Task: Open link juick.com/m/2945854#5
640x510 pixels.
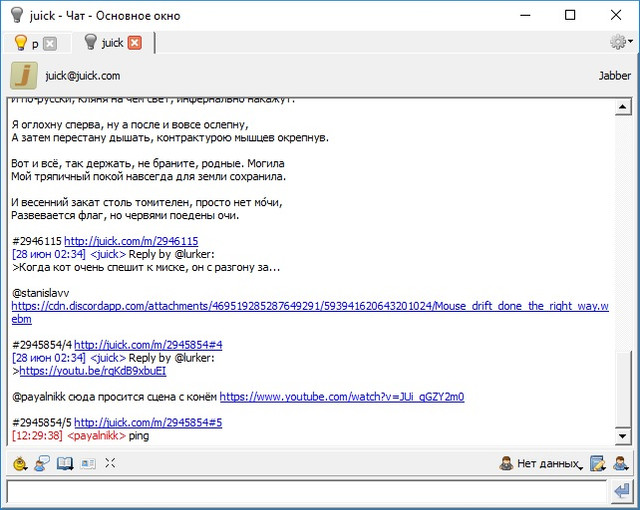Action: [148, 423]
